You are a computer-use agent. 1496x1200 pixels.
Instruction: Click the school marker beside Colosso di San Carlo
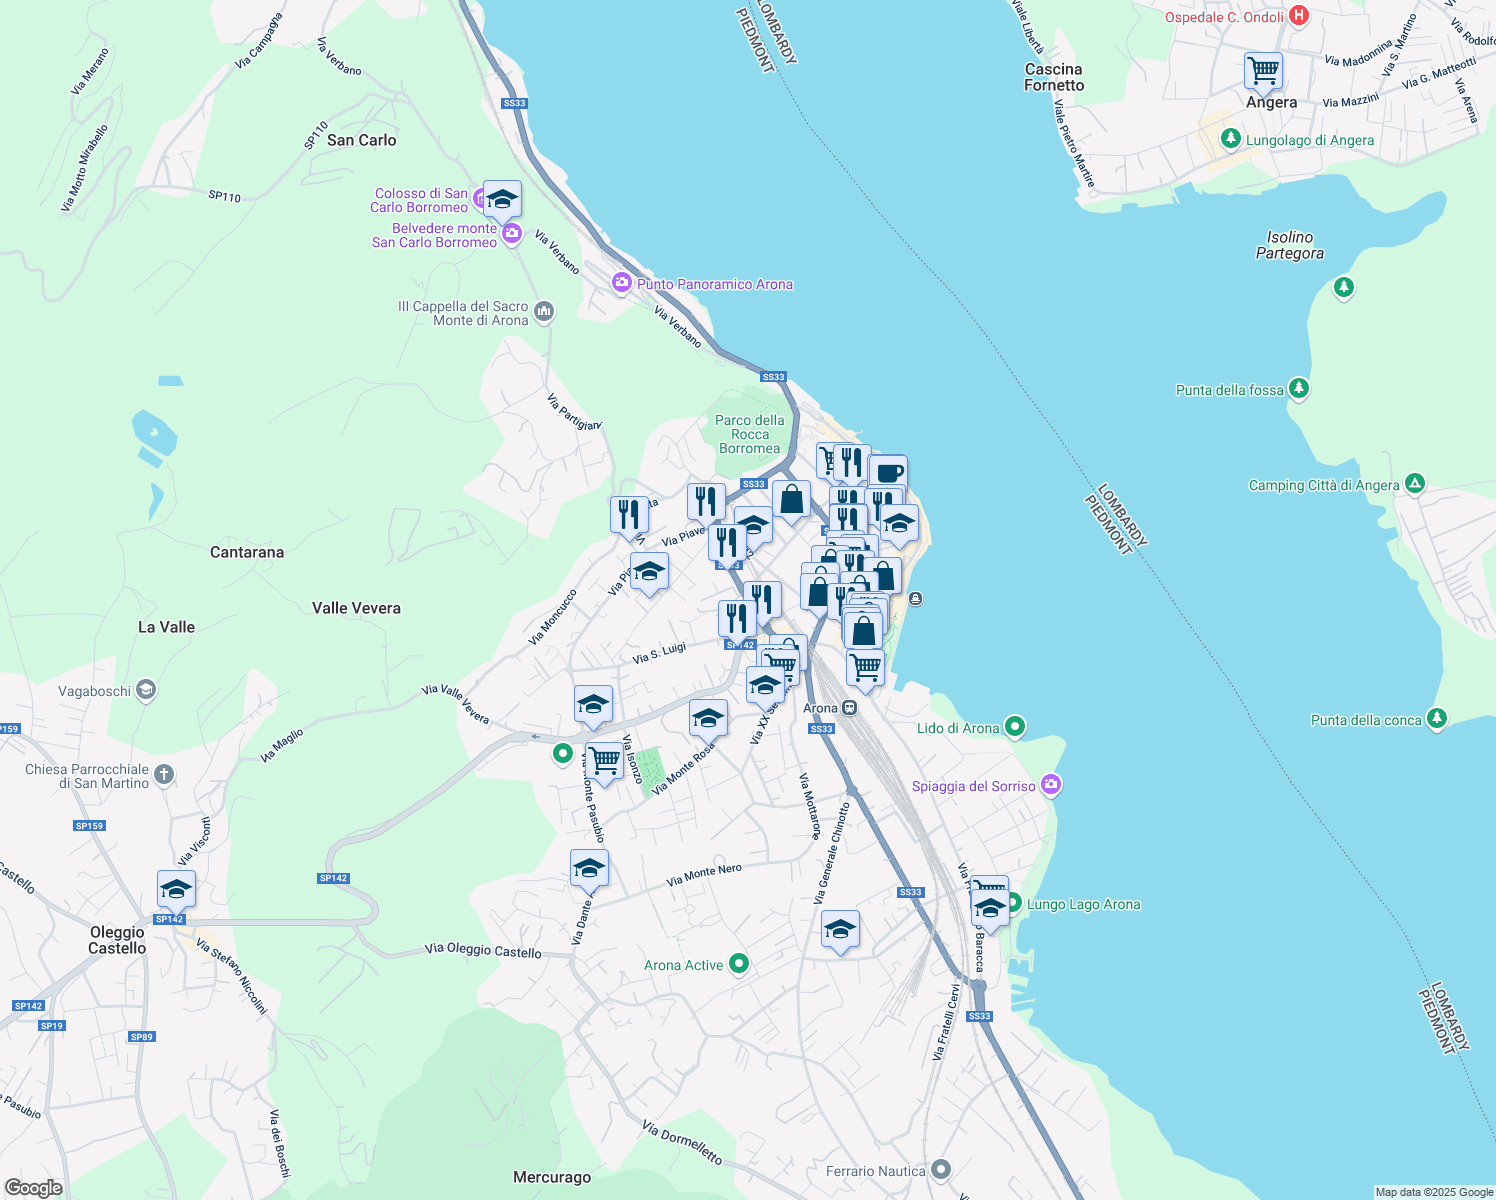point(502,199)
